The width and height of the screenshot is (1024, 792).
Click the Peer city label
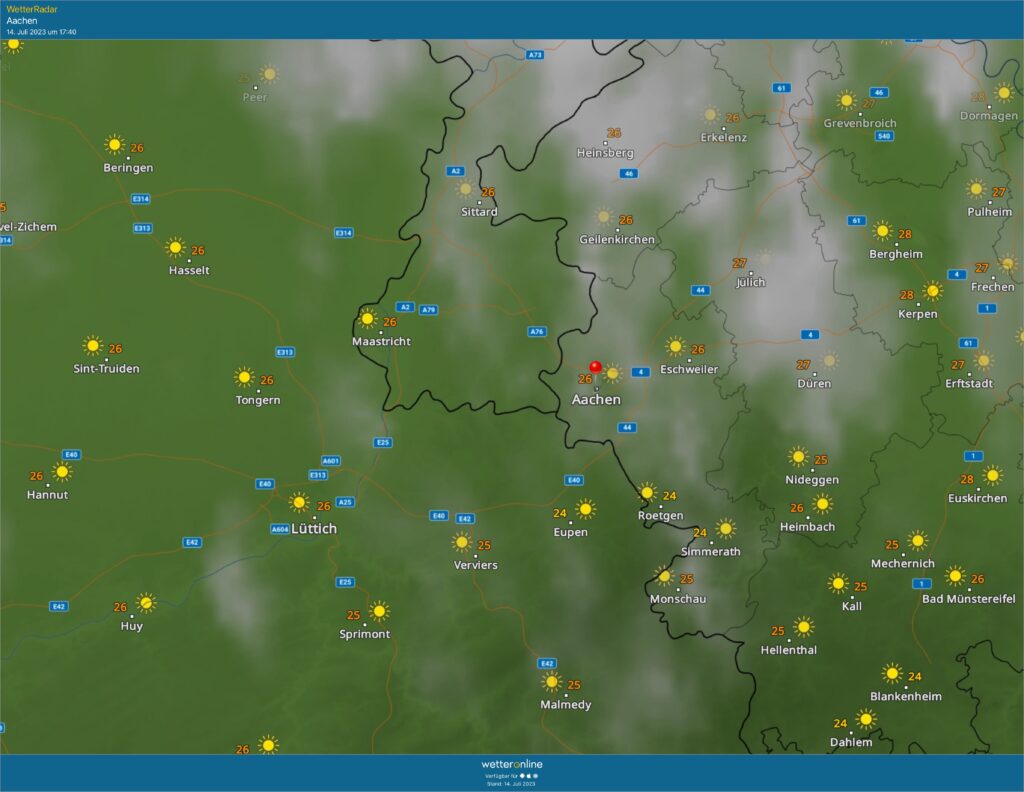255,97
